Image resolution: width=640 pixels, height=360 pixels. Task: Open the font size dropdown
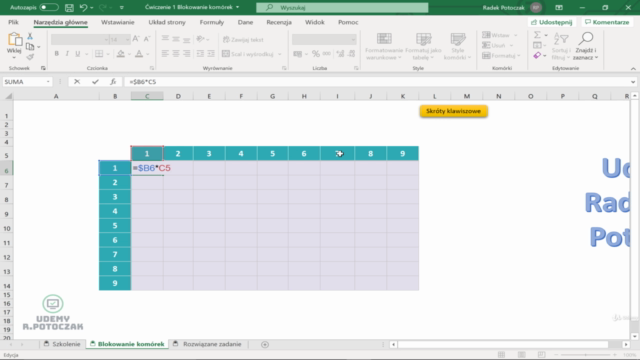coord(127,40)
